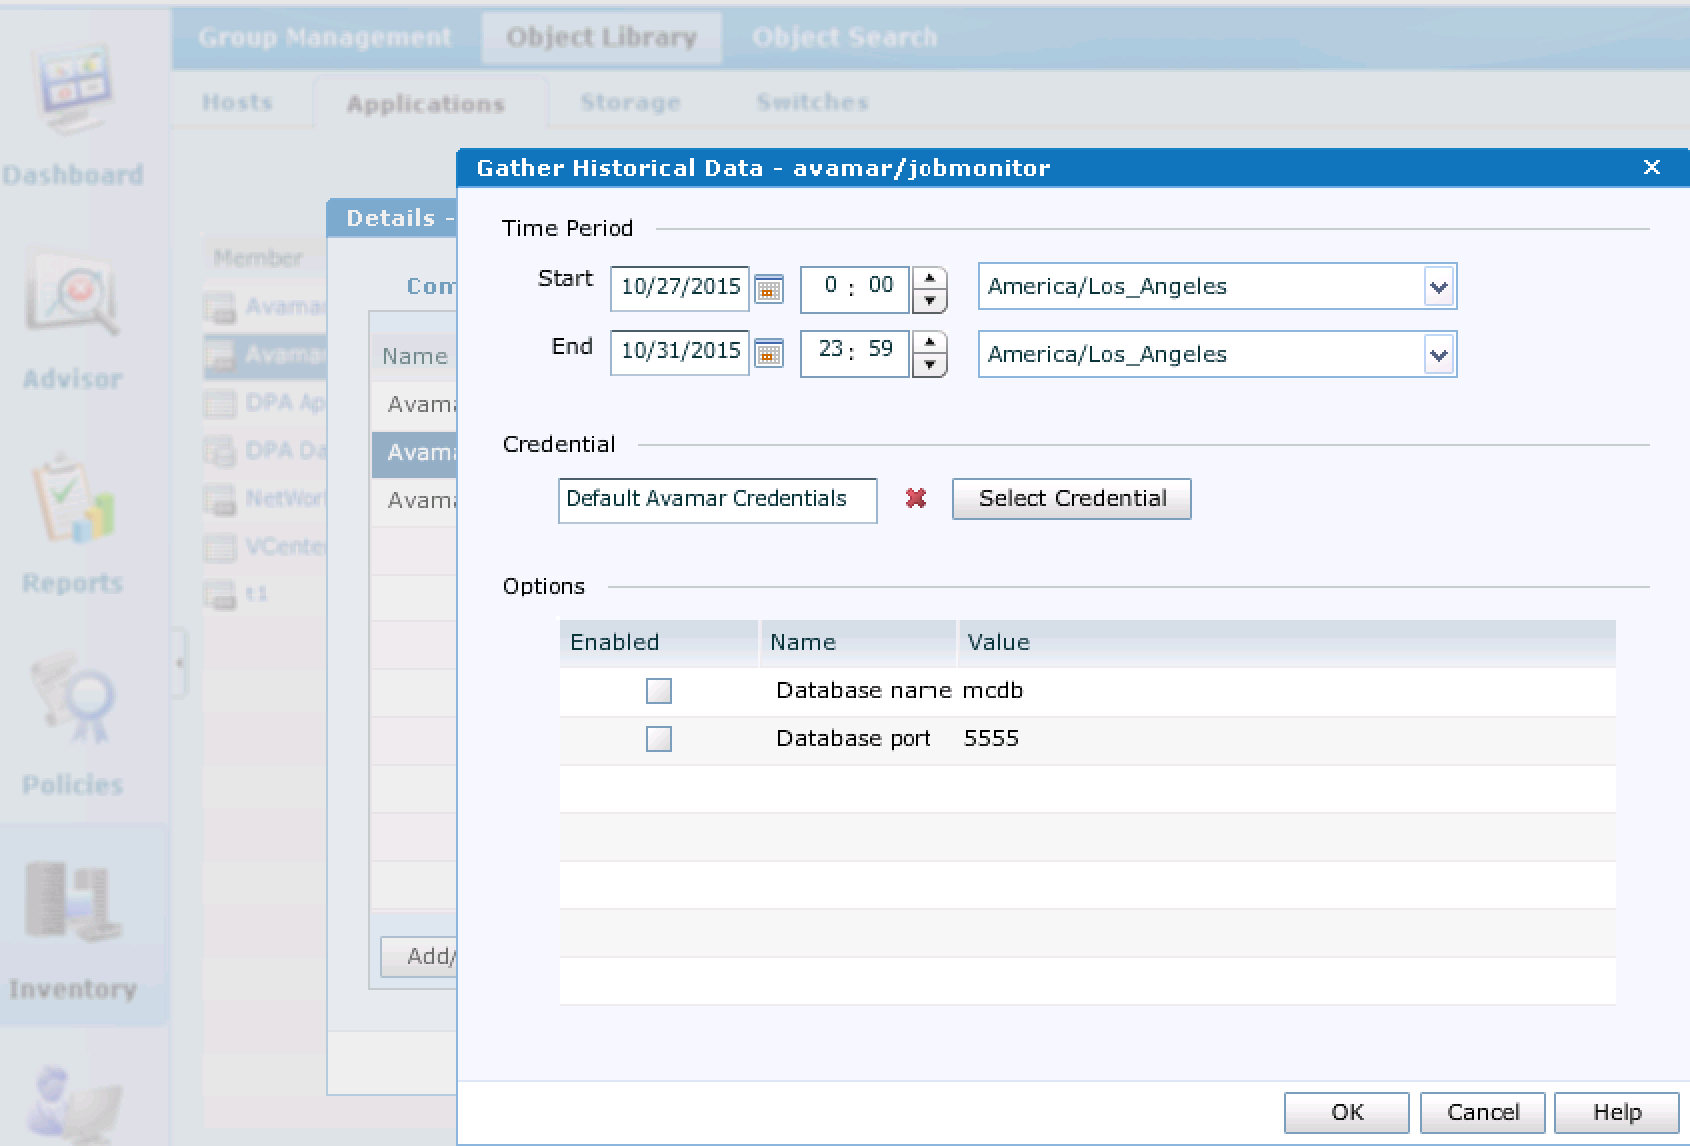The image size is (1690, 1146).
Task: Click the Select Credential button
Action: point(1071,499)
